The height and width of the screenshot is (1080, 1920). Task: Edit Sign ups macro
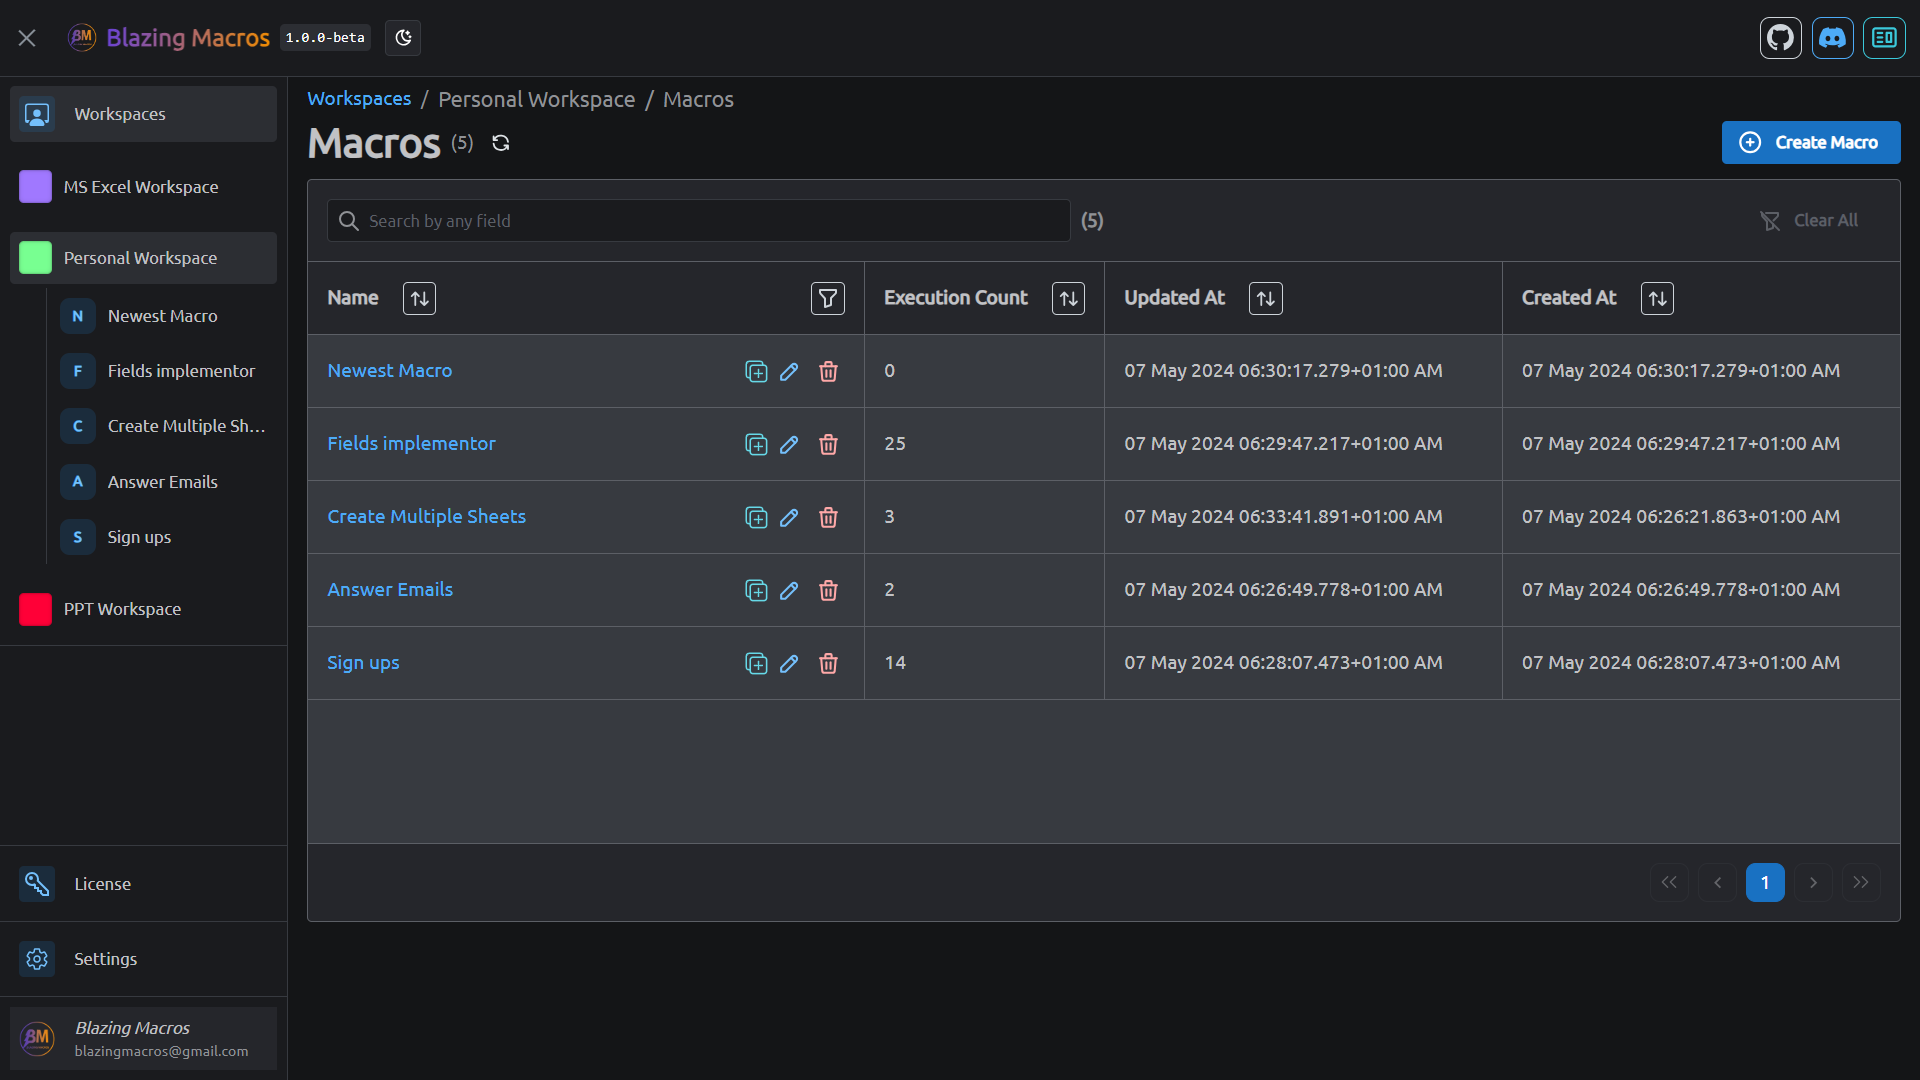[789, 664]
